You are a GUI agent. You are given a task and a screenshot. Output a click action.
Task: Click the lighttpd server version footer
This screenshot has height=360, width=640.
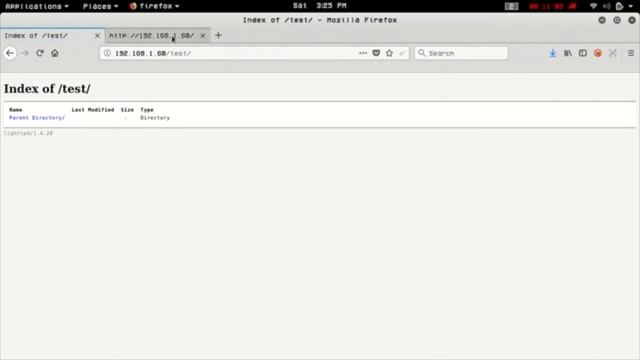pyautogui.click(x=28, y=133)
